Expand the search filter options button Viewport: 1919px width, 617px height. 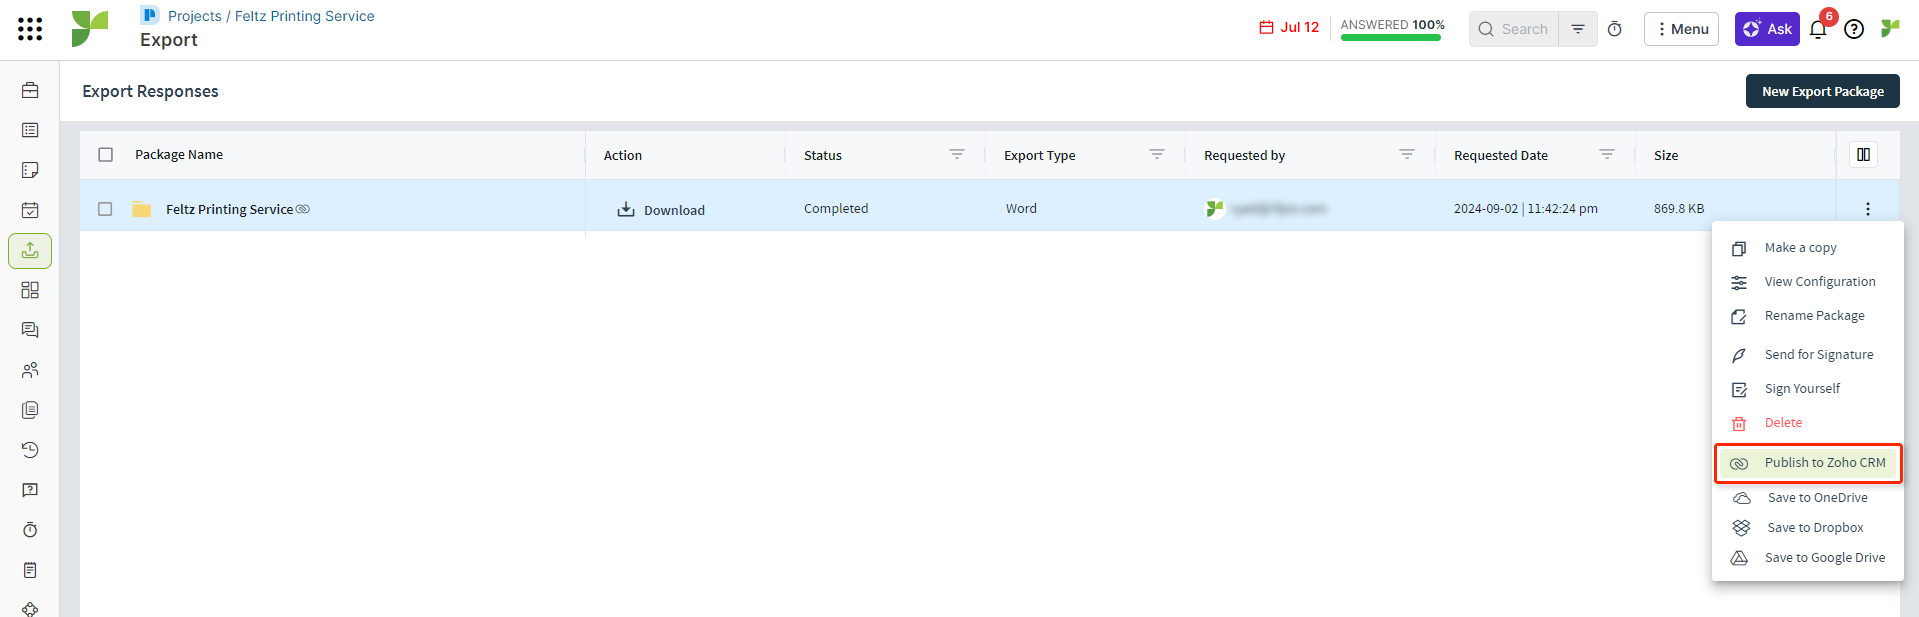(x=1577, y=29)
